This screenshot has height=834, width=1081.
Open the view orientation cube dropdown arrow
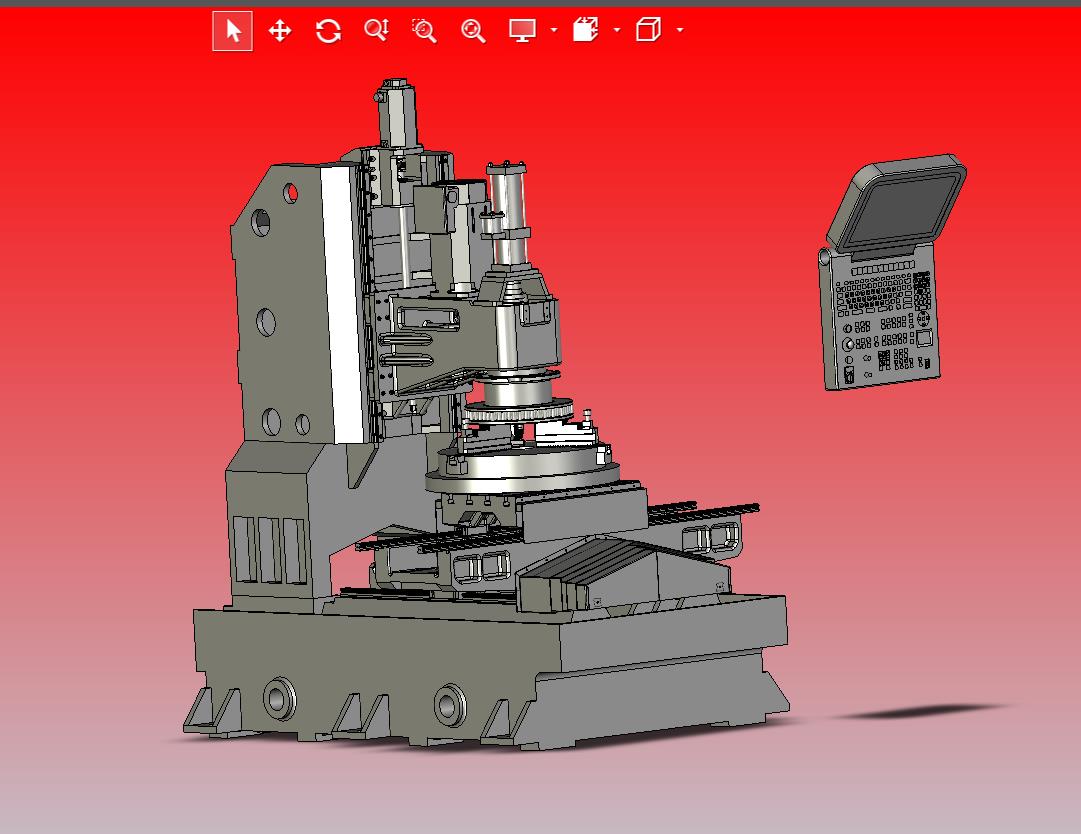click(x=680, y=30)
